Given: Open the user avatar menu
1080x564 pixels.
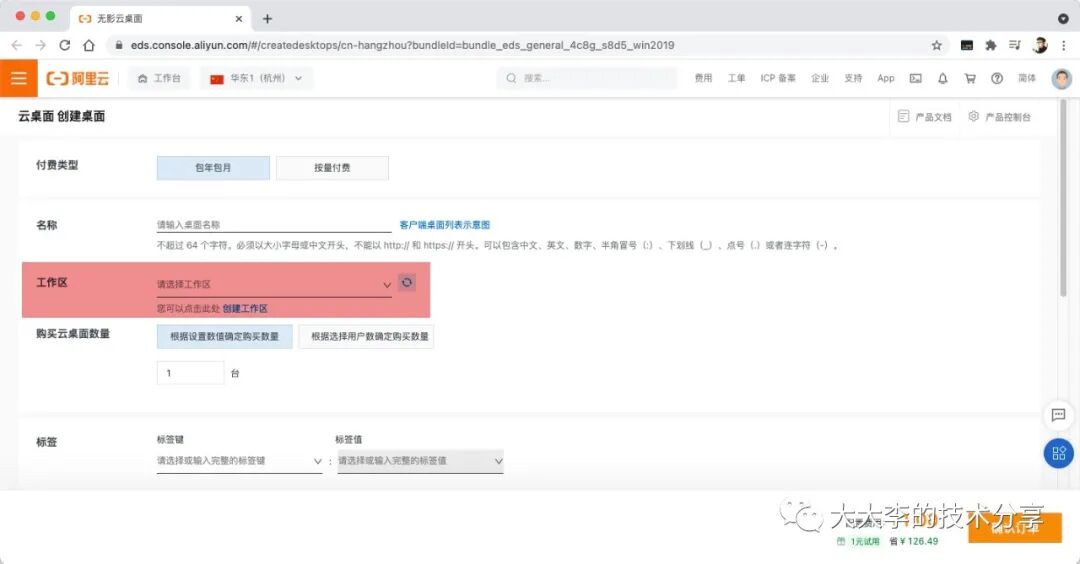Looking at the screenshot, I should (x=1061, y=79).
